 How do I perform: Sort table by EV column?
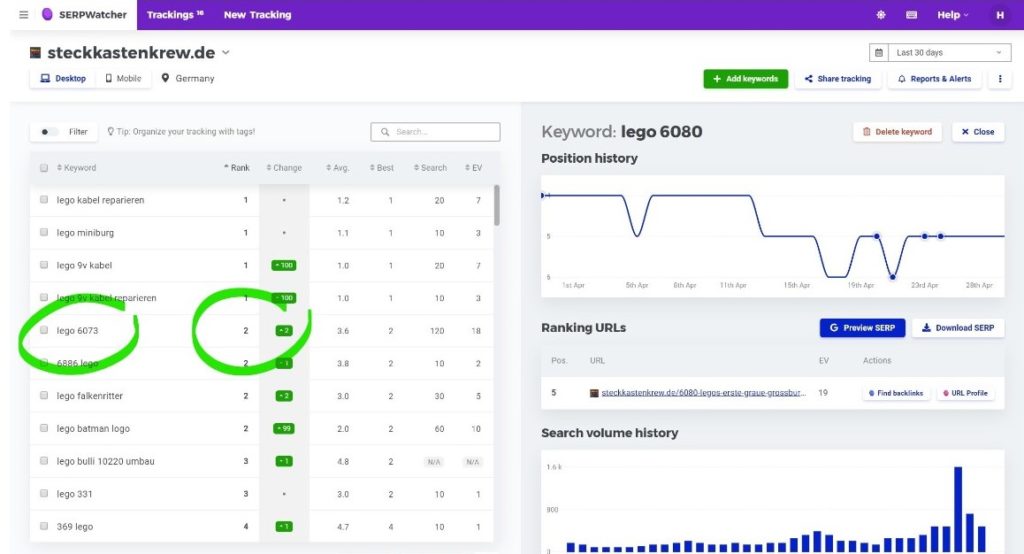(x=473, y=168)
